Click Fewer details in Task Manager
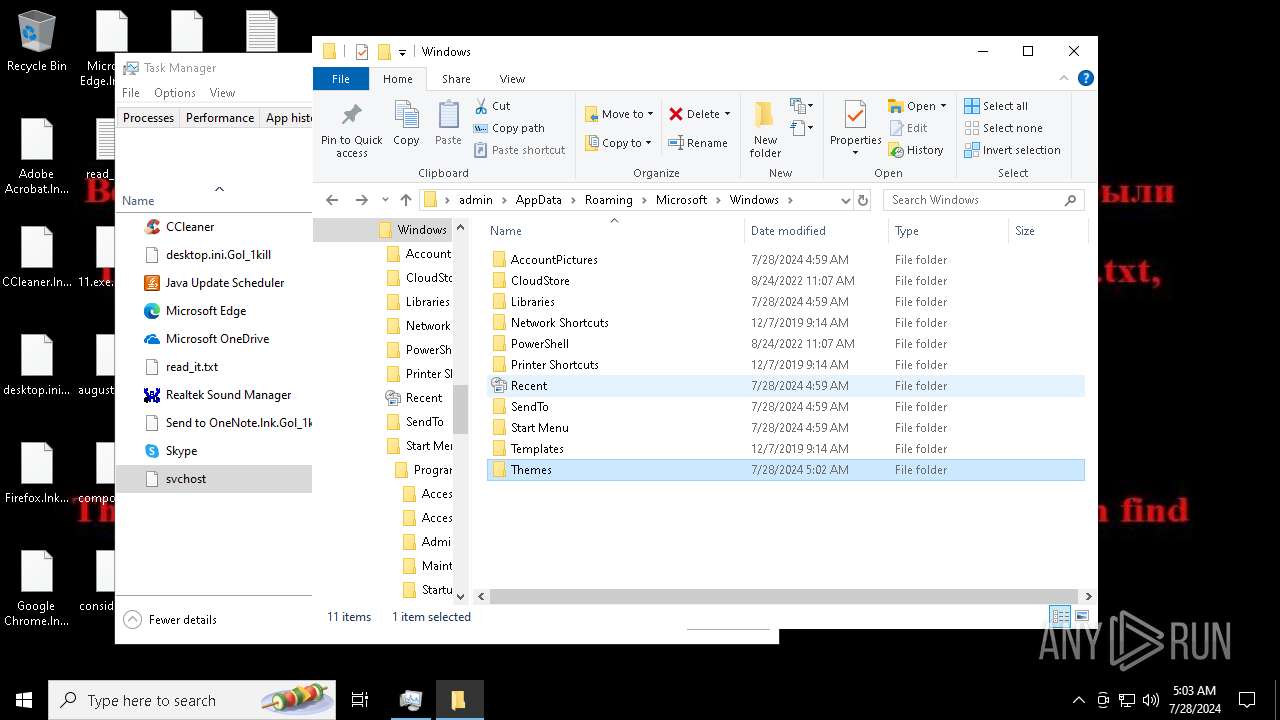 (170, 620)
